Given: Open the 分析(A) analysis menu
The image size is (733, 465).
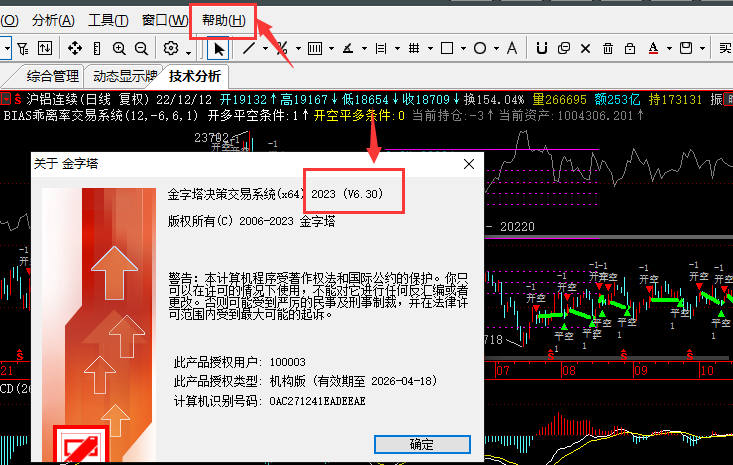Looking at the screenshot, I should tap(53, 21).
